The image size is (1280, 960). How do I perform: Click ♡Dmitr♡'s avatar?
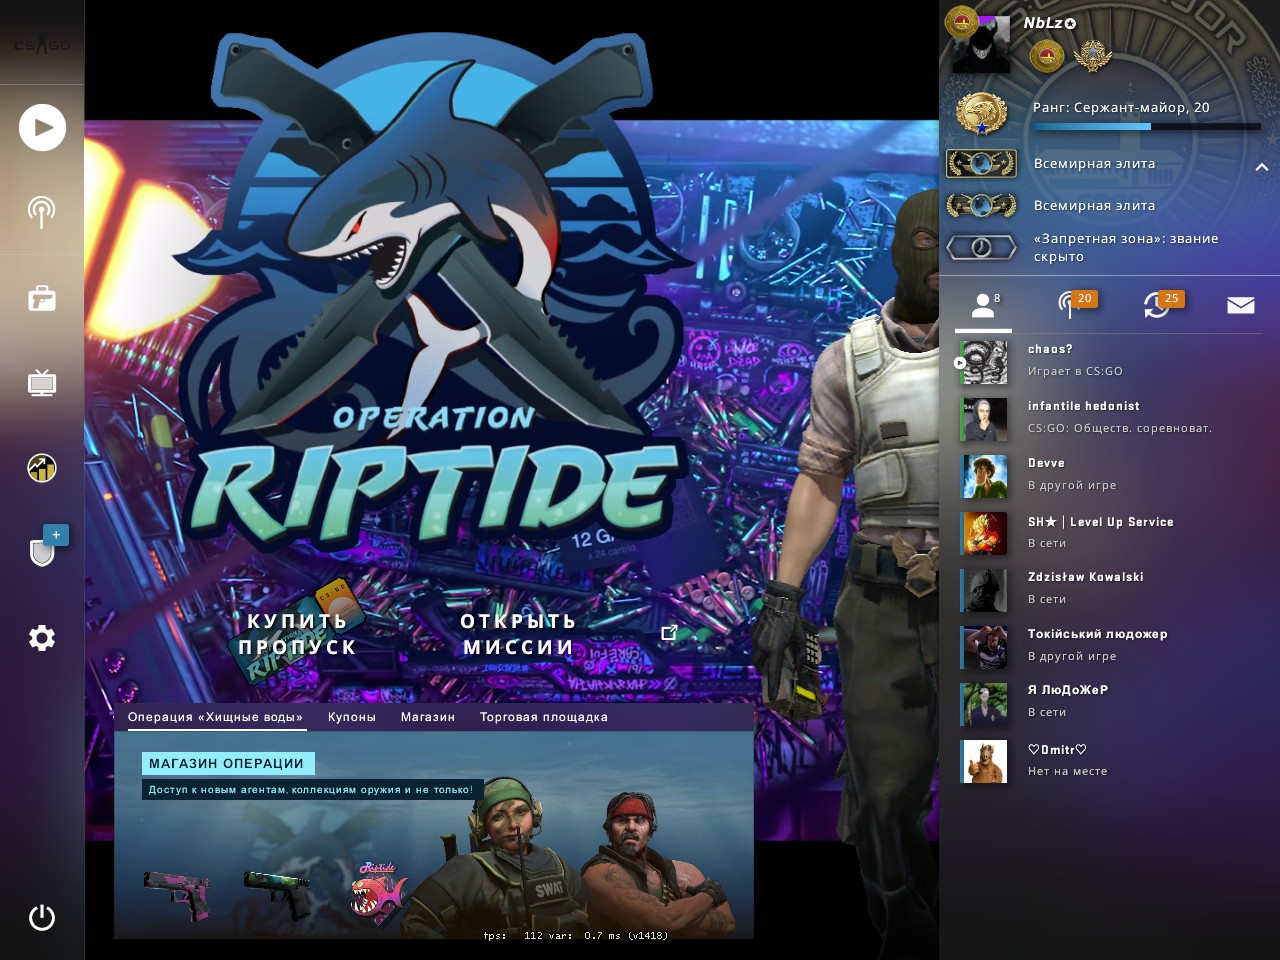pyautogui.click(x=984, y=761)
